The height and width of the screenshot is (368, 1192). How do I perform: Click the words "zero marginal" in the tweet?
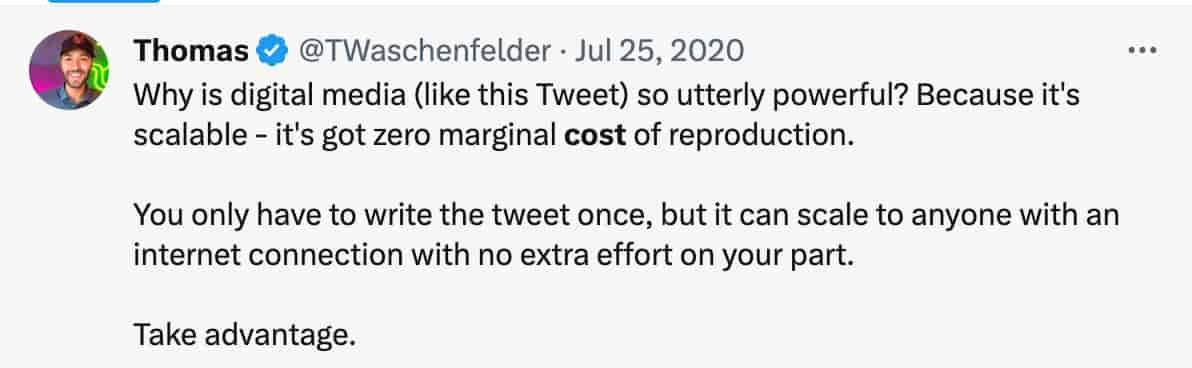point(480,136)
